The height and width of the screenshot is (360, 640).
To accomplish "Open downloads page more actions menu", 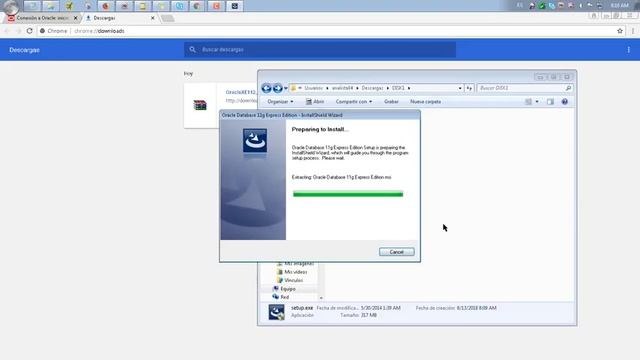I will tap(629, 50).
